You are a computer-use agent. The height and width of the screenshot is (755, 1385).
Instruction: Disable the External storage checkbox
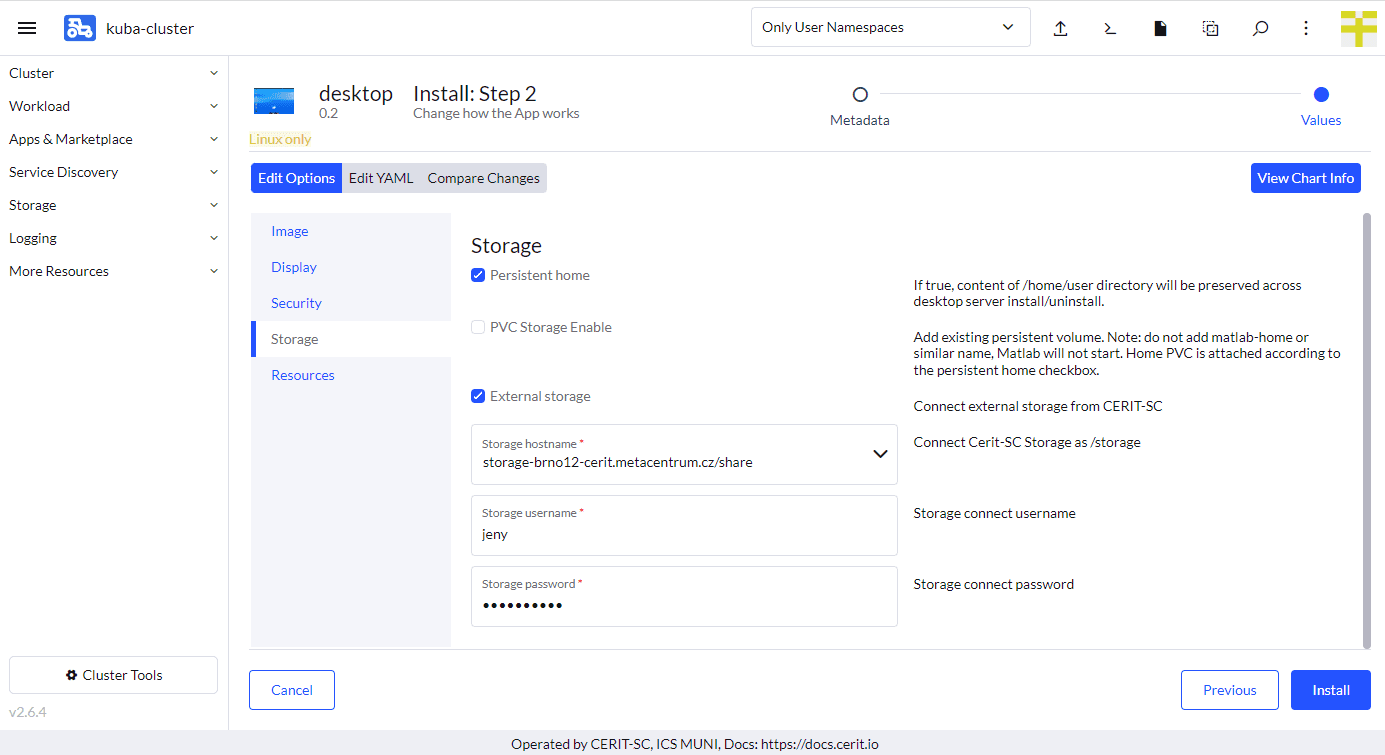click(x=478, y=396)
